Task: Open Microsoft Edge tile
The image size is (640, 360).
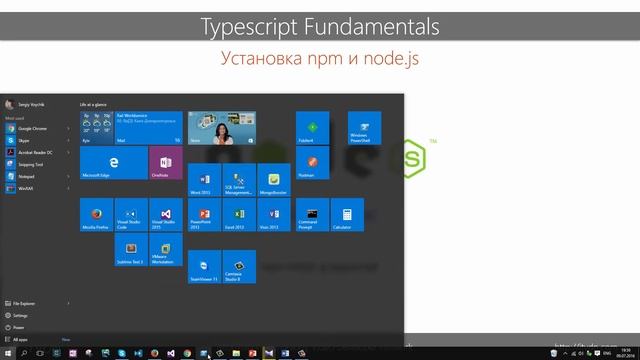Action: 114,162
